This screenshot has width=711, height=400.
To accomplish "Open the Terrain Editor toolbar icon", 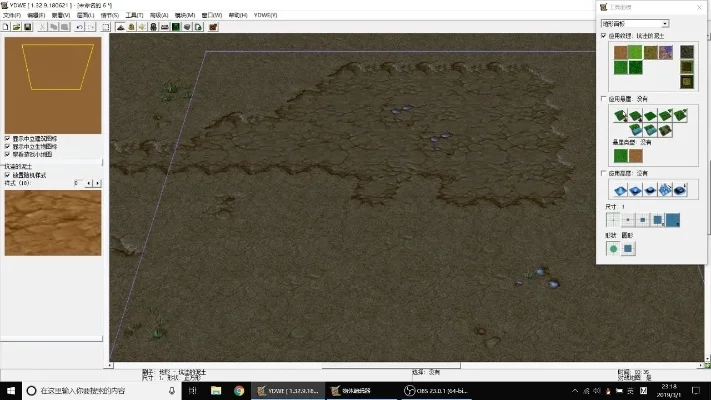I will point(121,27).
